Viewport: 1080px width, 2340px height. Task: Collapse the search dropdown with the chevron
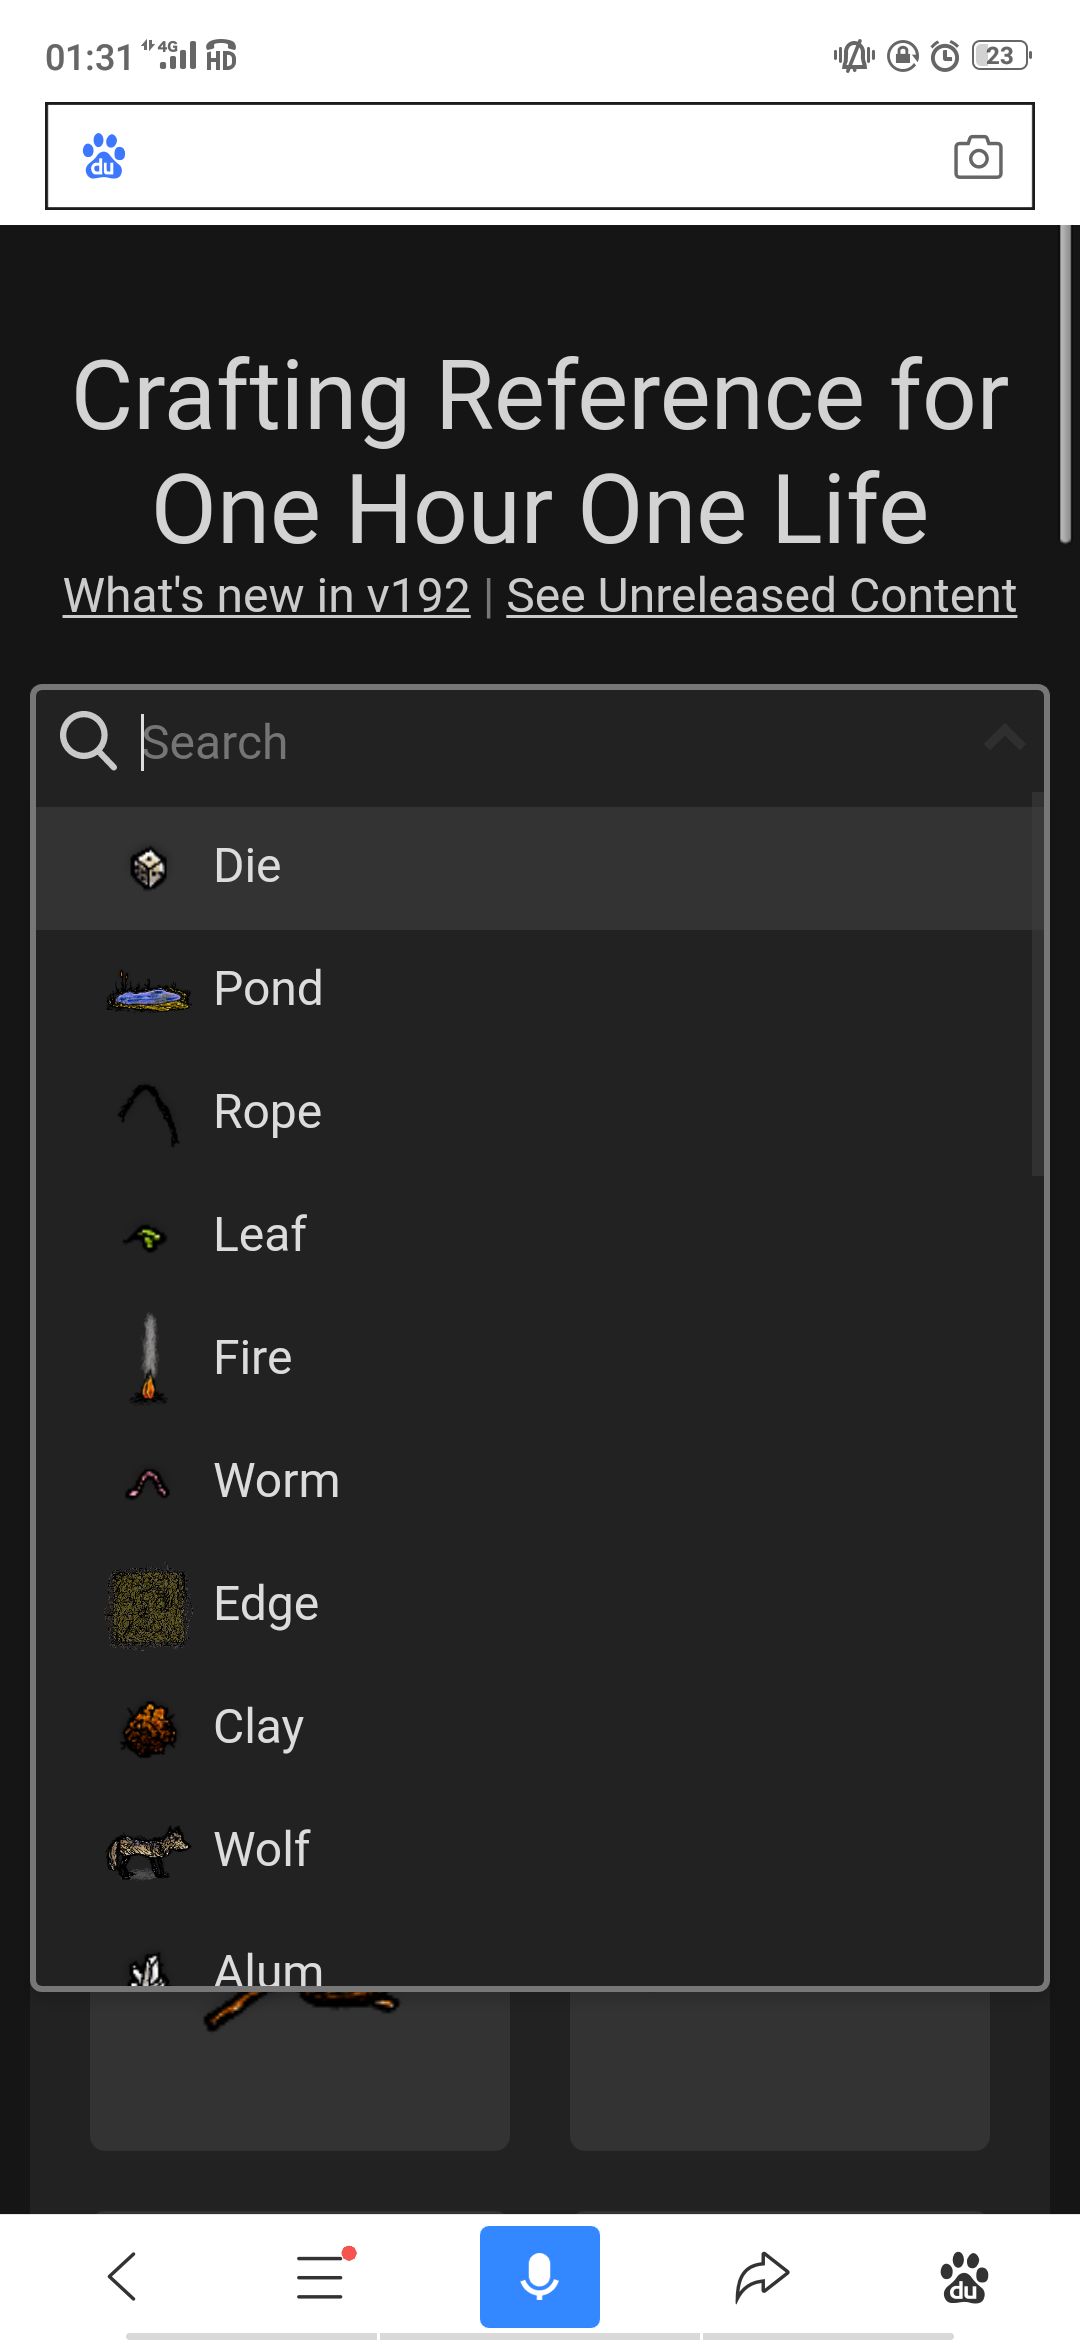[x=1005, y=739]
